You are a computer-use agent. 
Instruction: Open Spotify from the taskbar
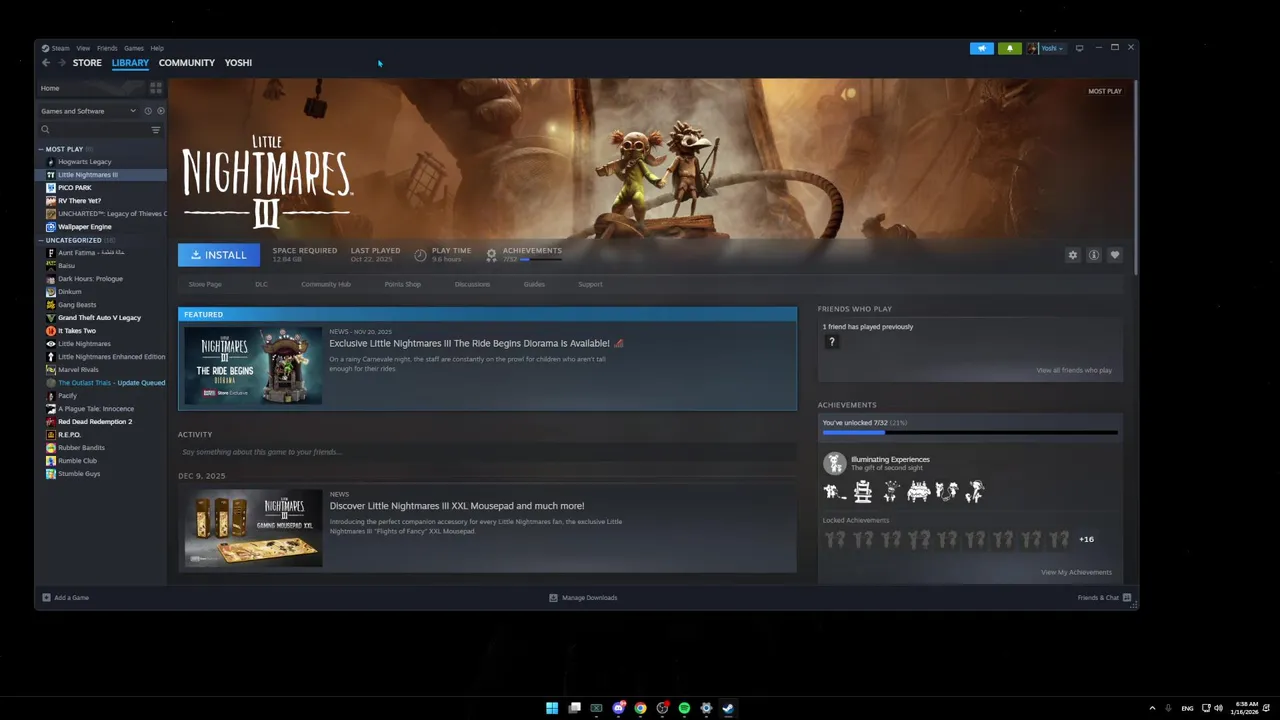[x=684, y=708]
